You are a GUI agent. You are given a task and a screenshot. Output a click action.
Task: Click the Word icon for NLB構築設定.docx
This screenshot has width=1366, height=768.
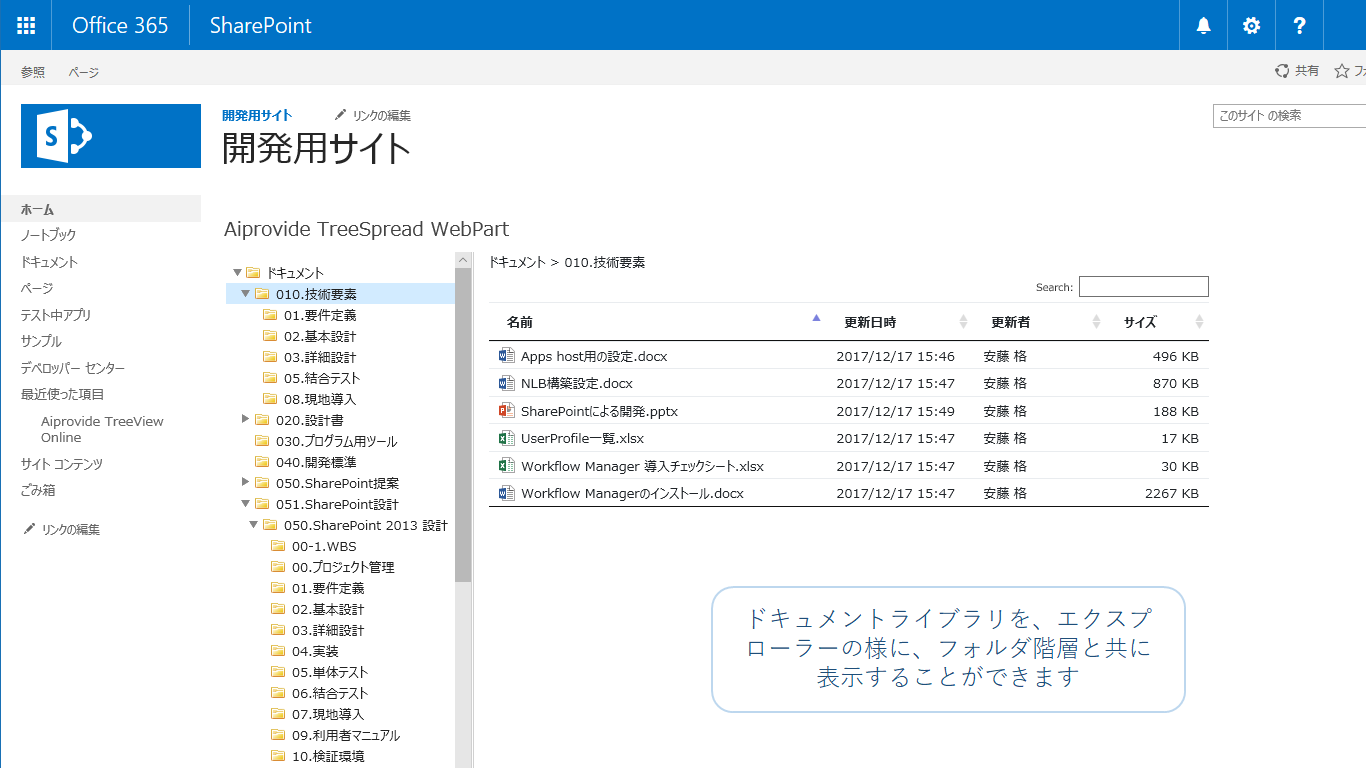[x=506, y=383]
